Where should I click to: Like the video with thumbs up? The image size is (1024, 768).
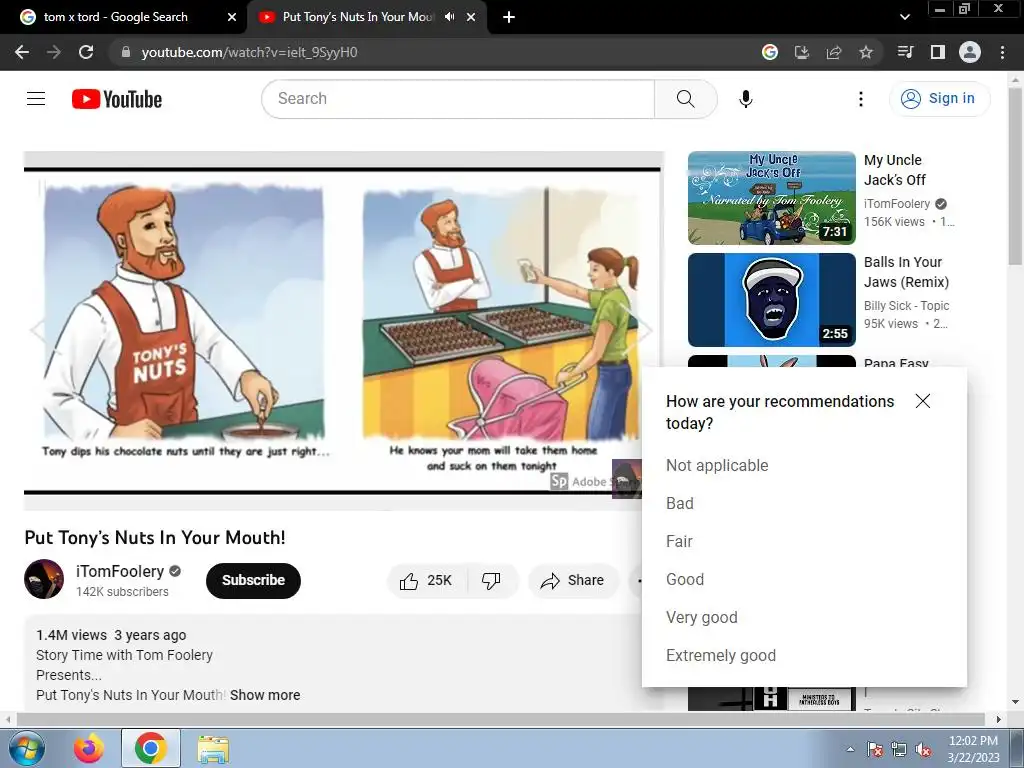426,581
